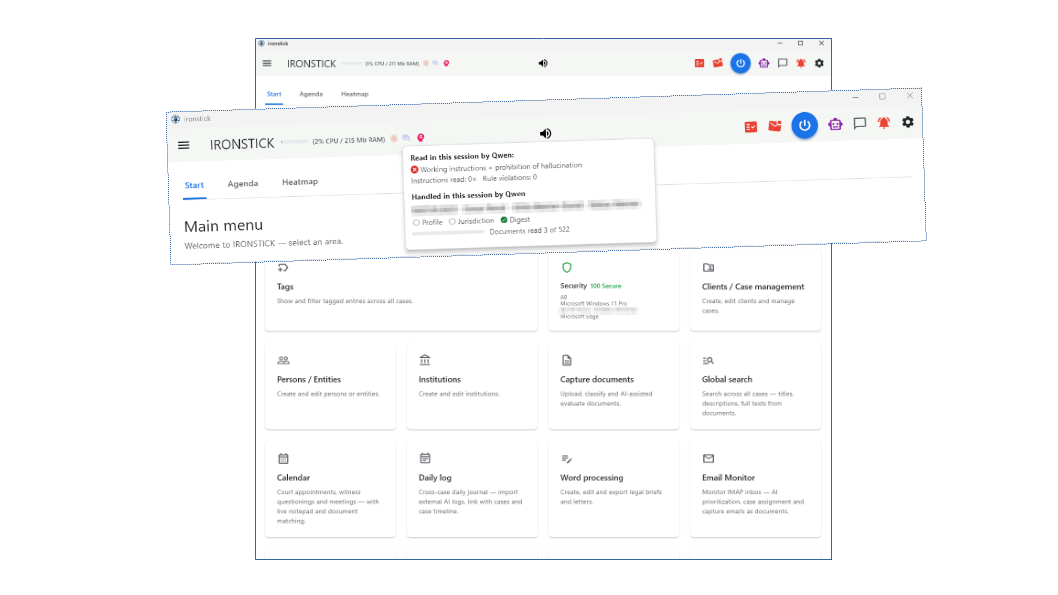Screen dimensions: 1058x595
Task: Switch to Agenda tab in back window
Action: pyautogui.click(x=311, y=94)
